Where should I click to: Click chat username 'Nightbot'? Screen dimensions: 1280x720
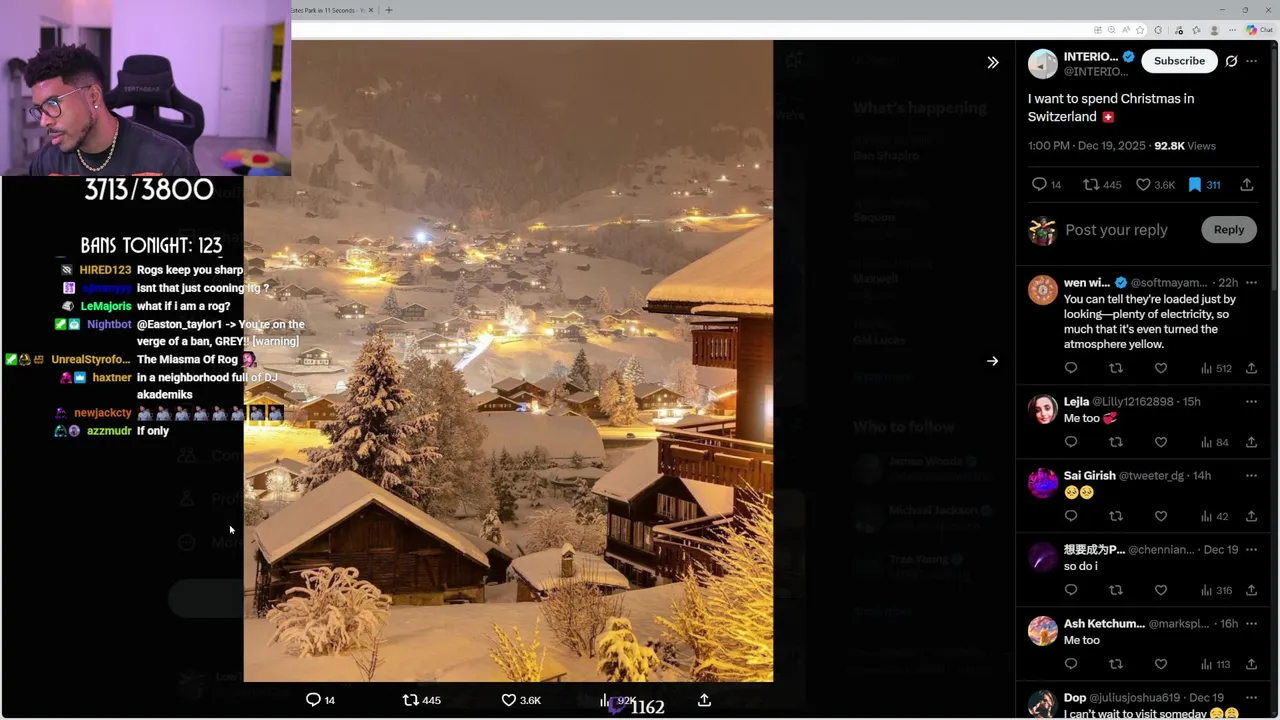pos(109,324)
